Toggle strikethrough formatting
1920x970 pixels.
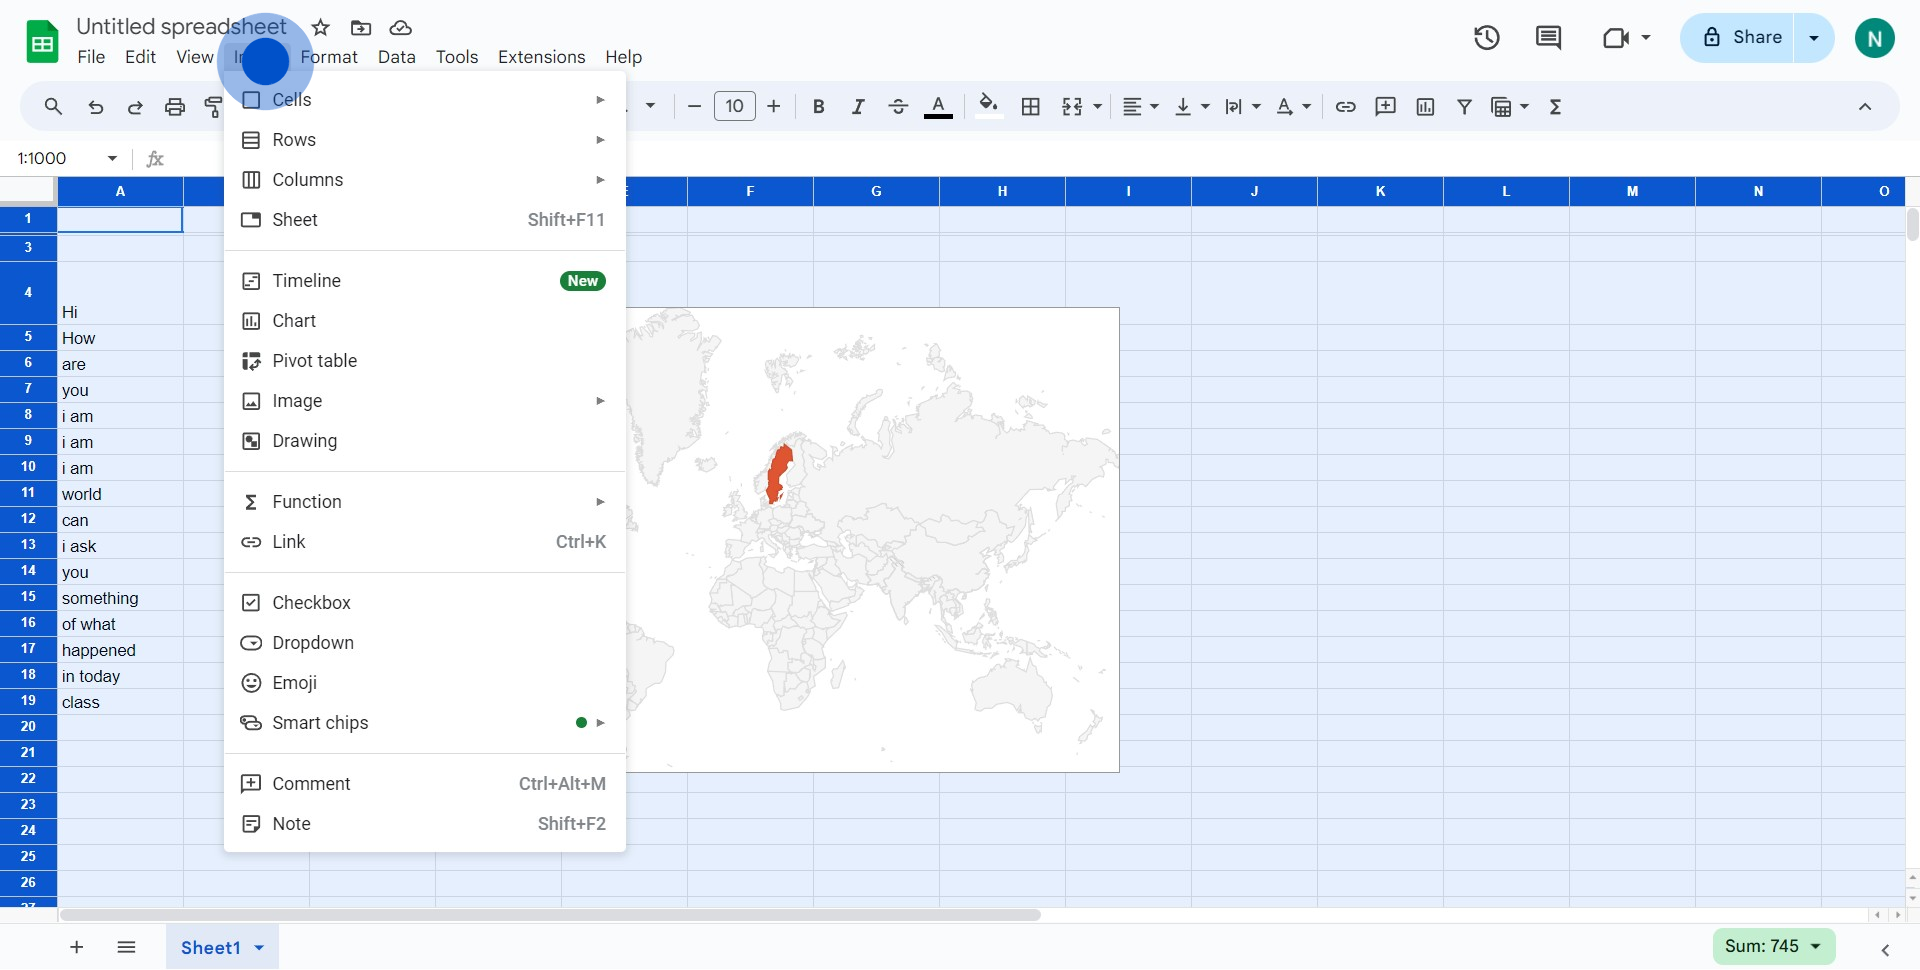click(x=897, y=107)
